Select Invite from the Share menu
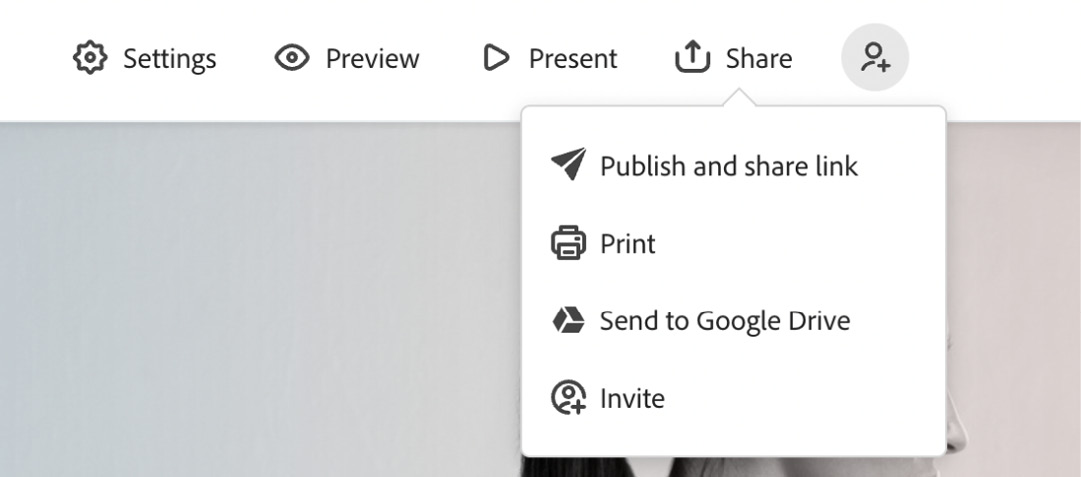1081x477 pixels. click(x=632, y=398)
